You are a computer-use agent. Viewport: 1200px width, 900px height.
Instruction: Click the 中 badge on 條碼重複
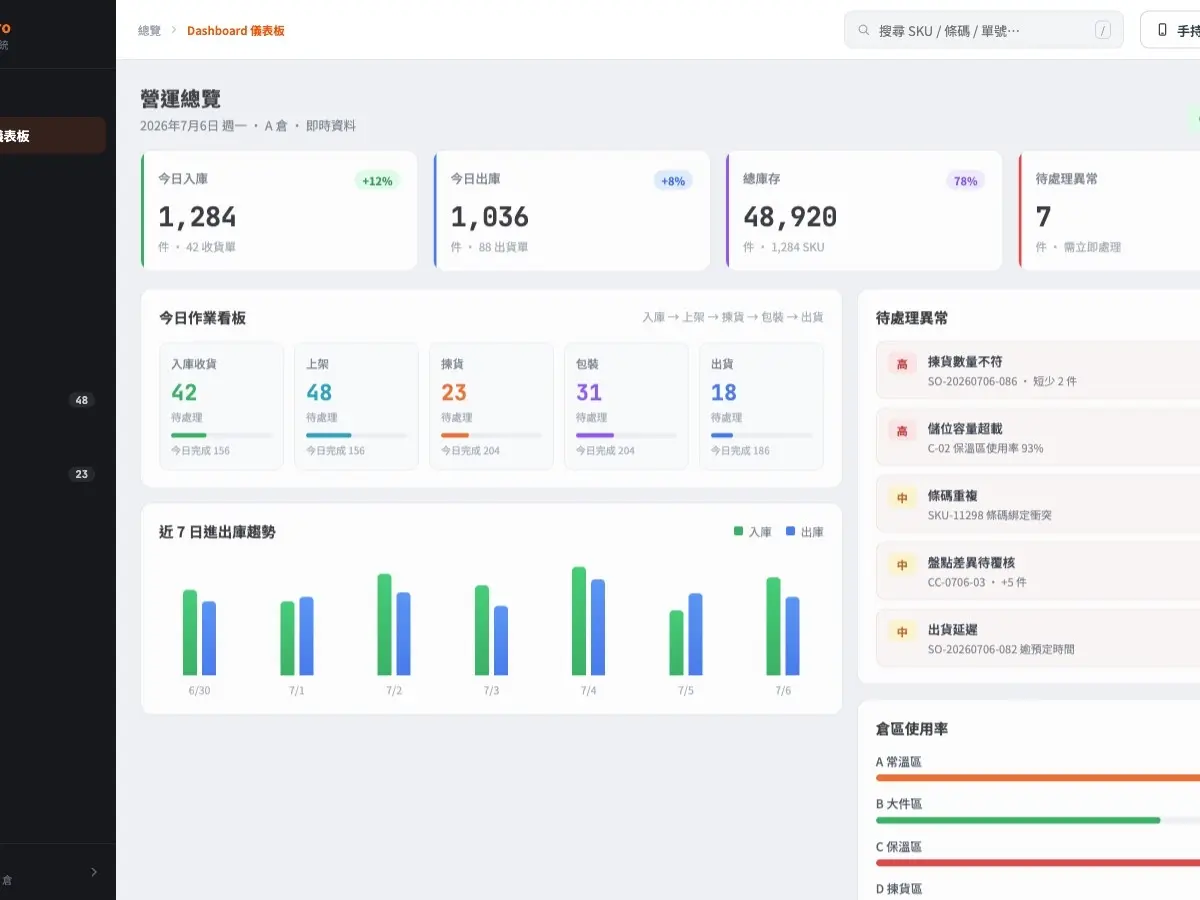click(x=902, y=498)
